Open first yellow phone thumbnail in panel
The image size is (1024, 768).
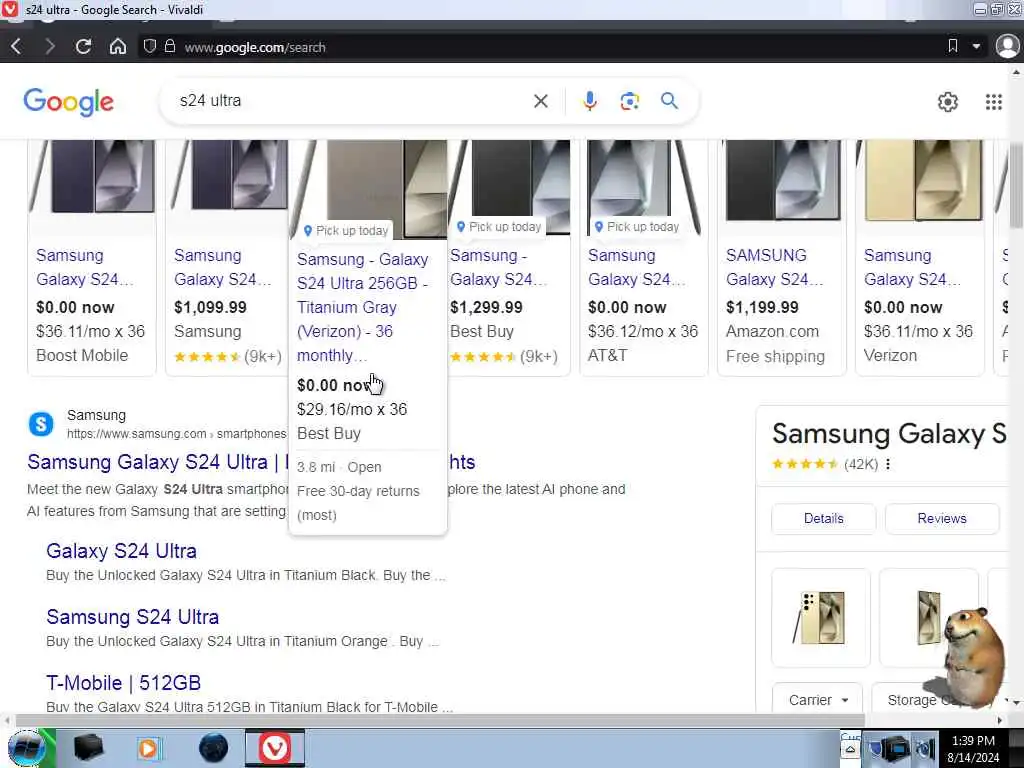coord(821,618)
